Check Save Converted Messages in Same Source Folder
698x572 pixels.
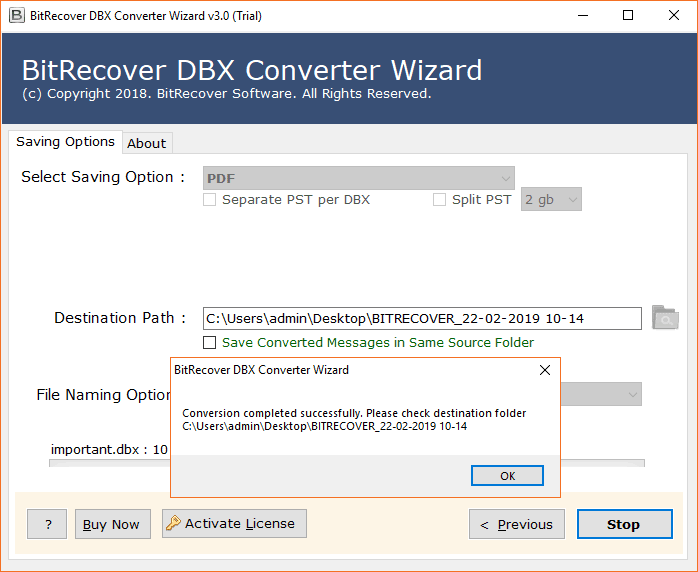[209, 342]
